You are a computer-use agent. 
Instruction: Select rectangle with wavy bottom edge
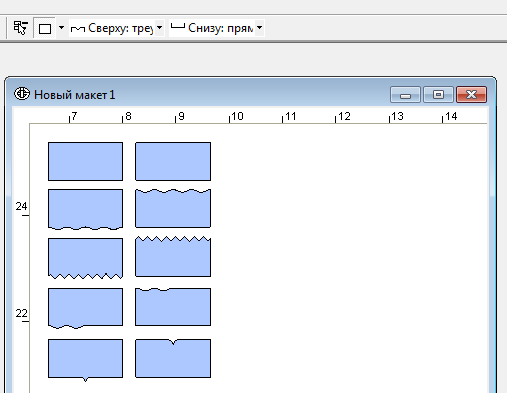pyautogui.click(x=85, y=209)
